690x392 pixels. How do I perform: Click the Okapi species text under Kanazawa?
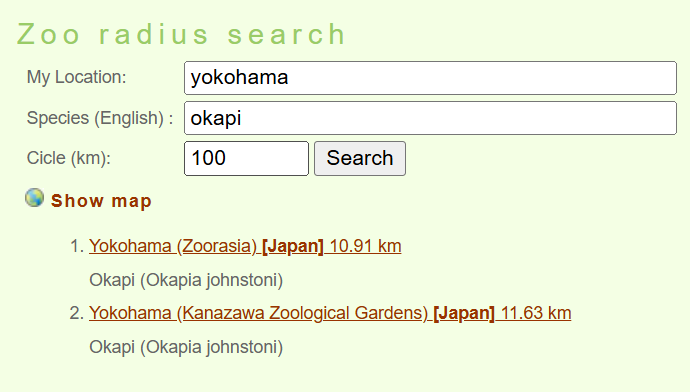click(x=186, y=347)
